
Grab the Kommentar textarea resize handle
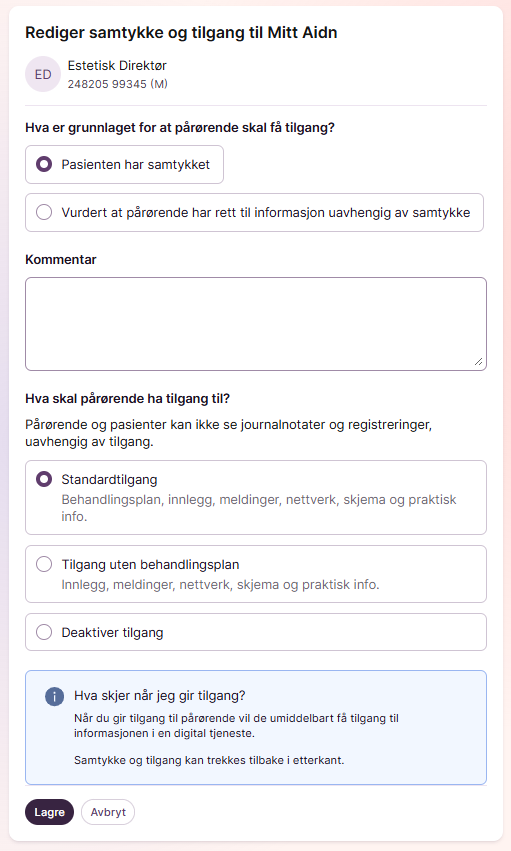click(478, 362)
